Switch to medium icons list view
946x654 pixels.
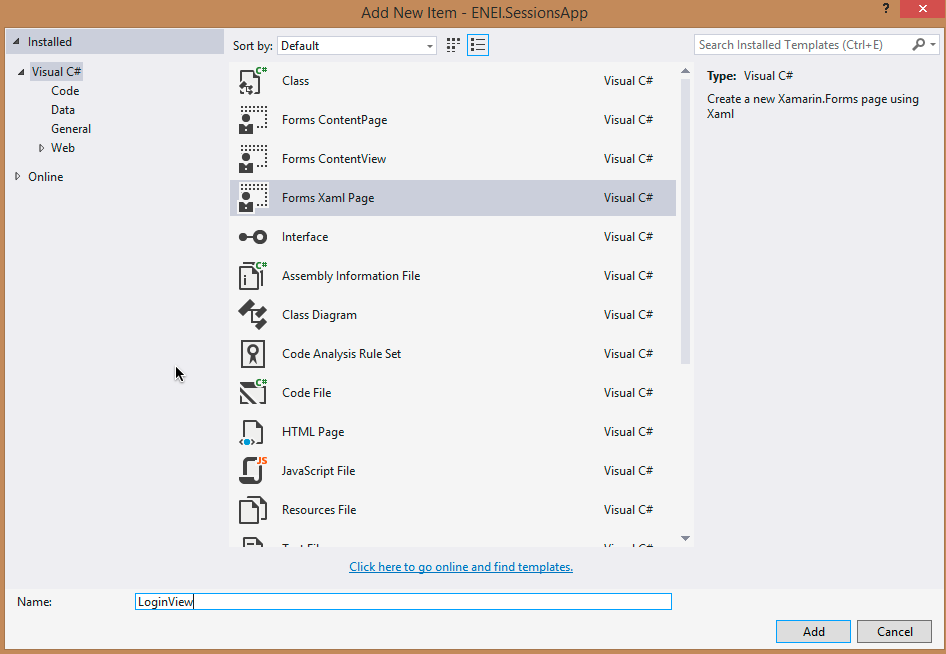tap(478, 45)
